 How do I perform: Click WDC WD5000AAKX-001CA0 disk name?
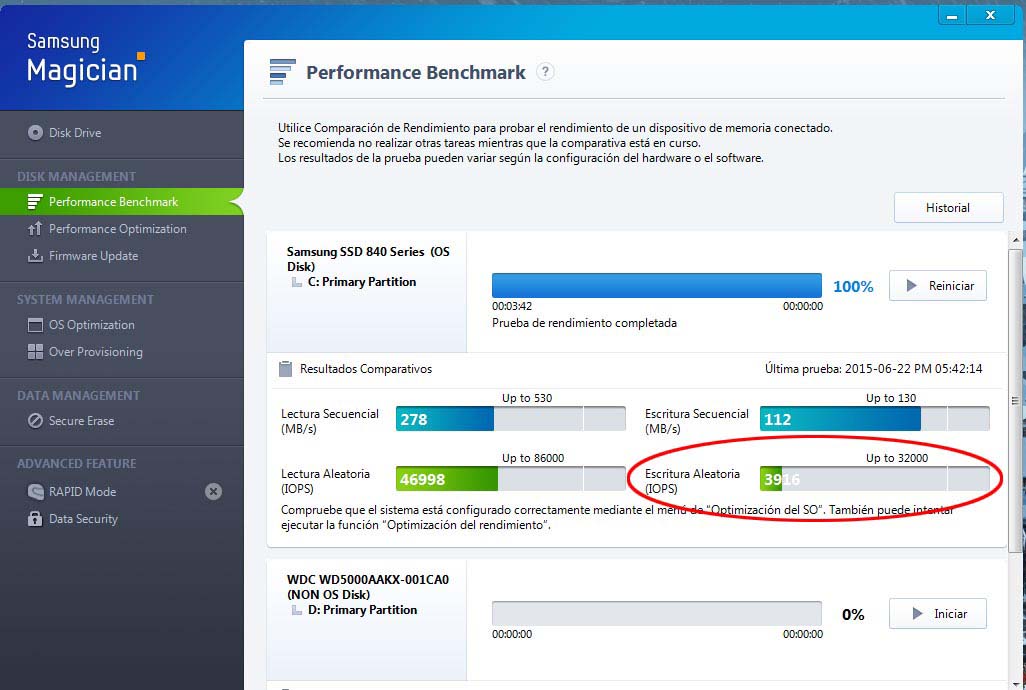[x=368, y=579]
